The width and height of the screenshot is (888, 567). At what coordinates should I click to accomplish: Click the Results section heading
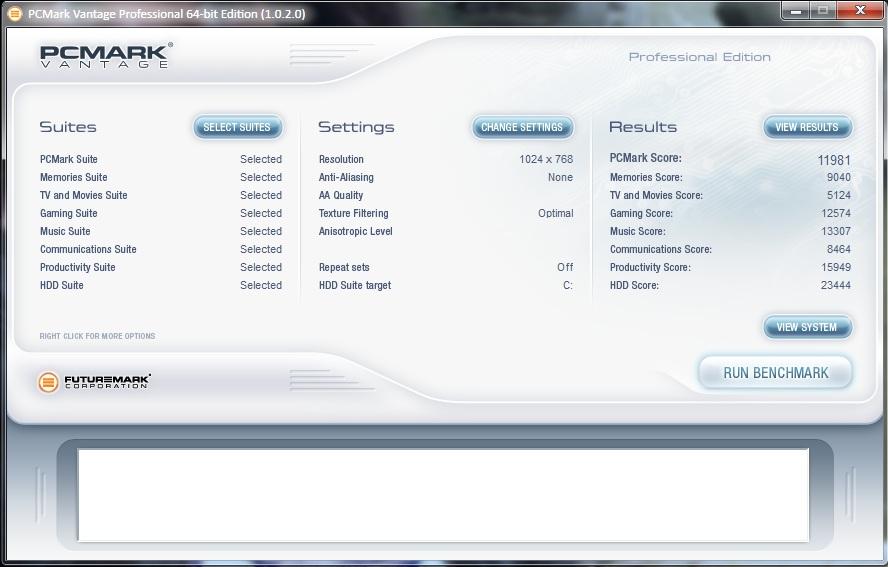point(643,127)
